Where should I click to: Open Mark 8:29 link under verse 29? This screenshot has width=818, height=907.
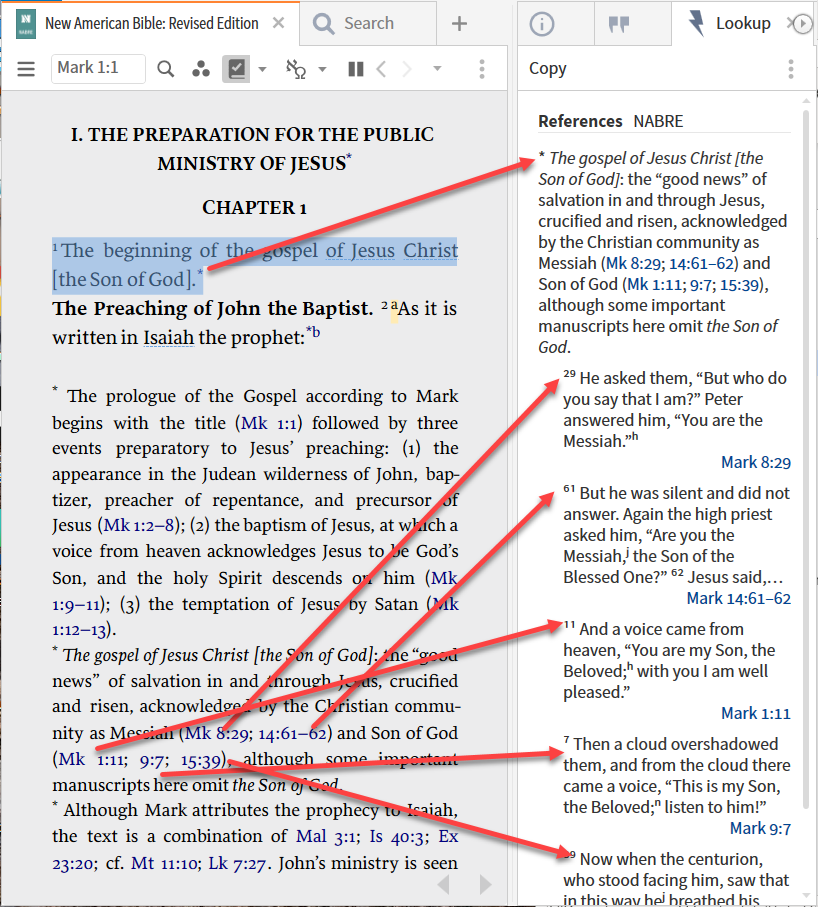[x=756, y=463]
